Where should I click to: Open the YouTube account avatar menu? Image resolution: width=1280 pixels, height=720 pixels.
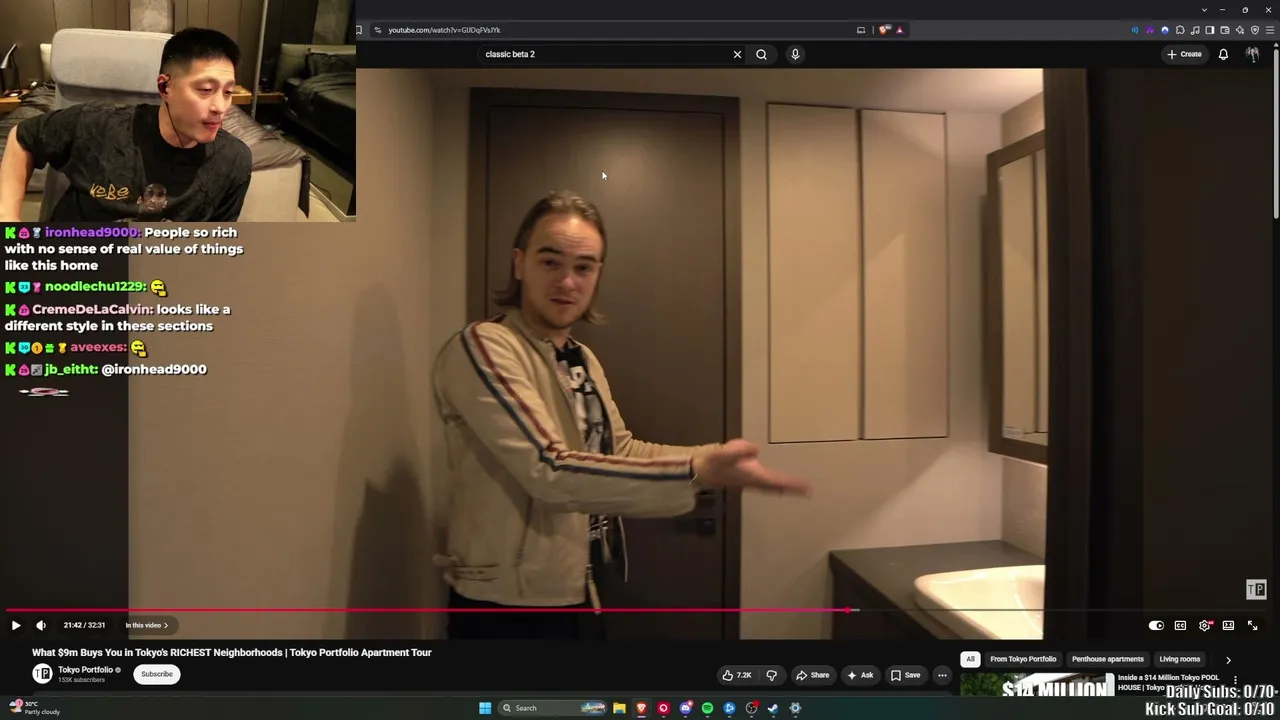(1252, 54)
